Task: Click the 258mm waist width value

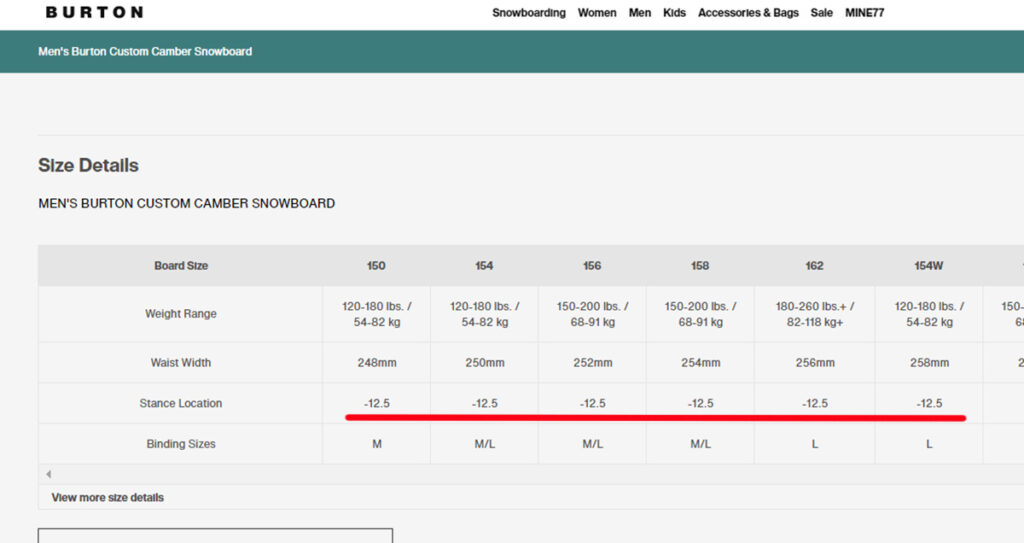Action: [929, 363]
